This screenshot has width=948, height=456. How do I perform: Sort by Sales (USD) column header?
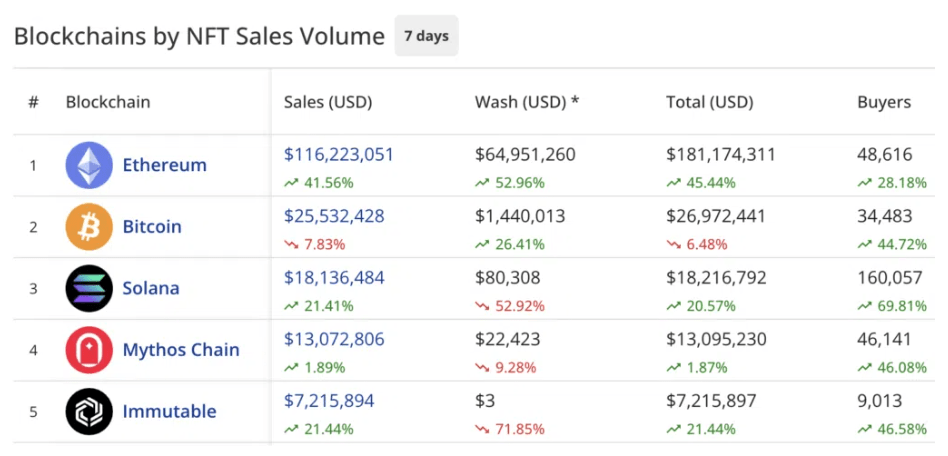tap(325, 102)
